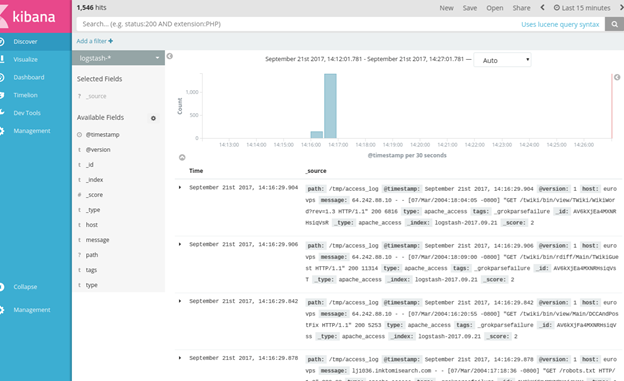Click the Available Fields heading
This screenshot has height=381, width=624.
coord(100,117)
